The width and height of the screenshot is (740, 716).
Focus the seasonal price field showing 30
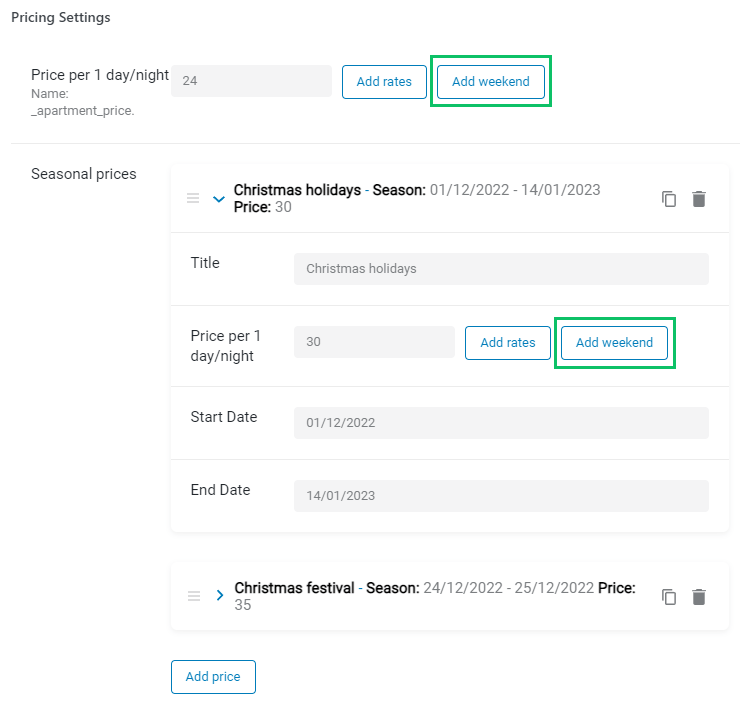click(374, 342)
